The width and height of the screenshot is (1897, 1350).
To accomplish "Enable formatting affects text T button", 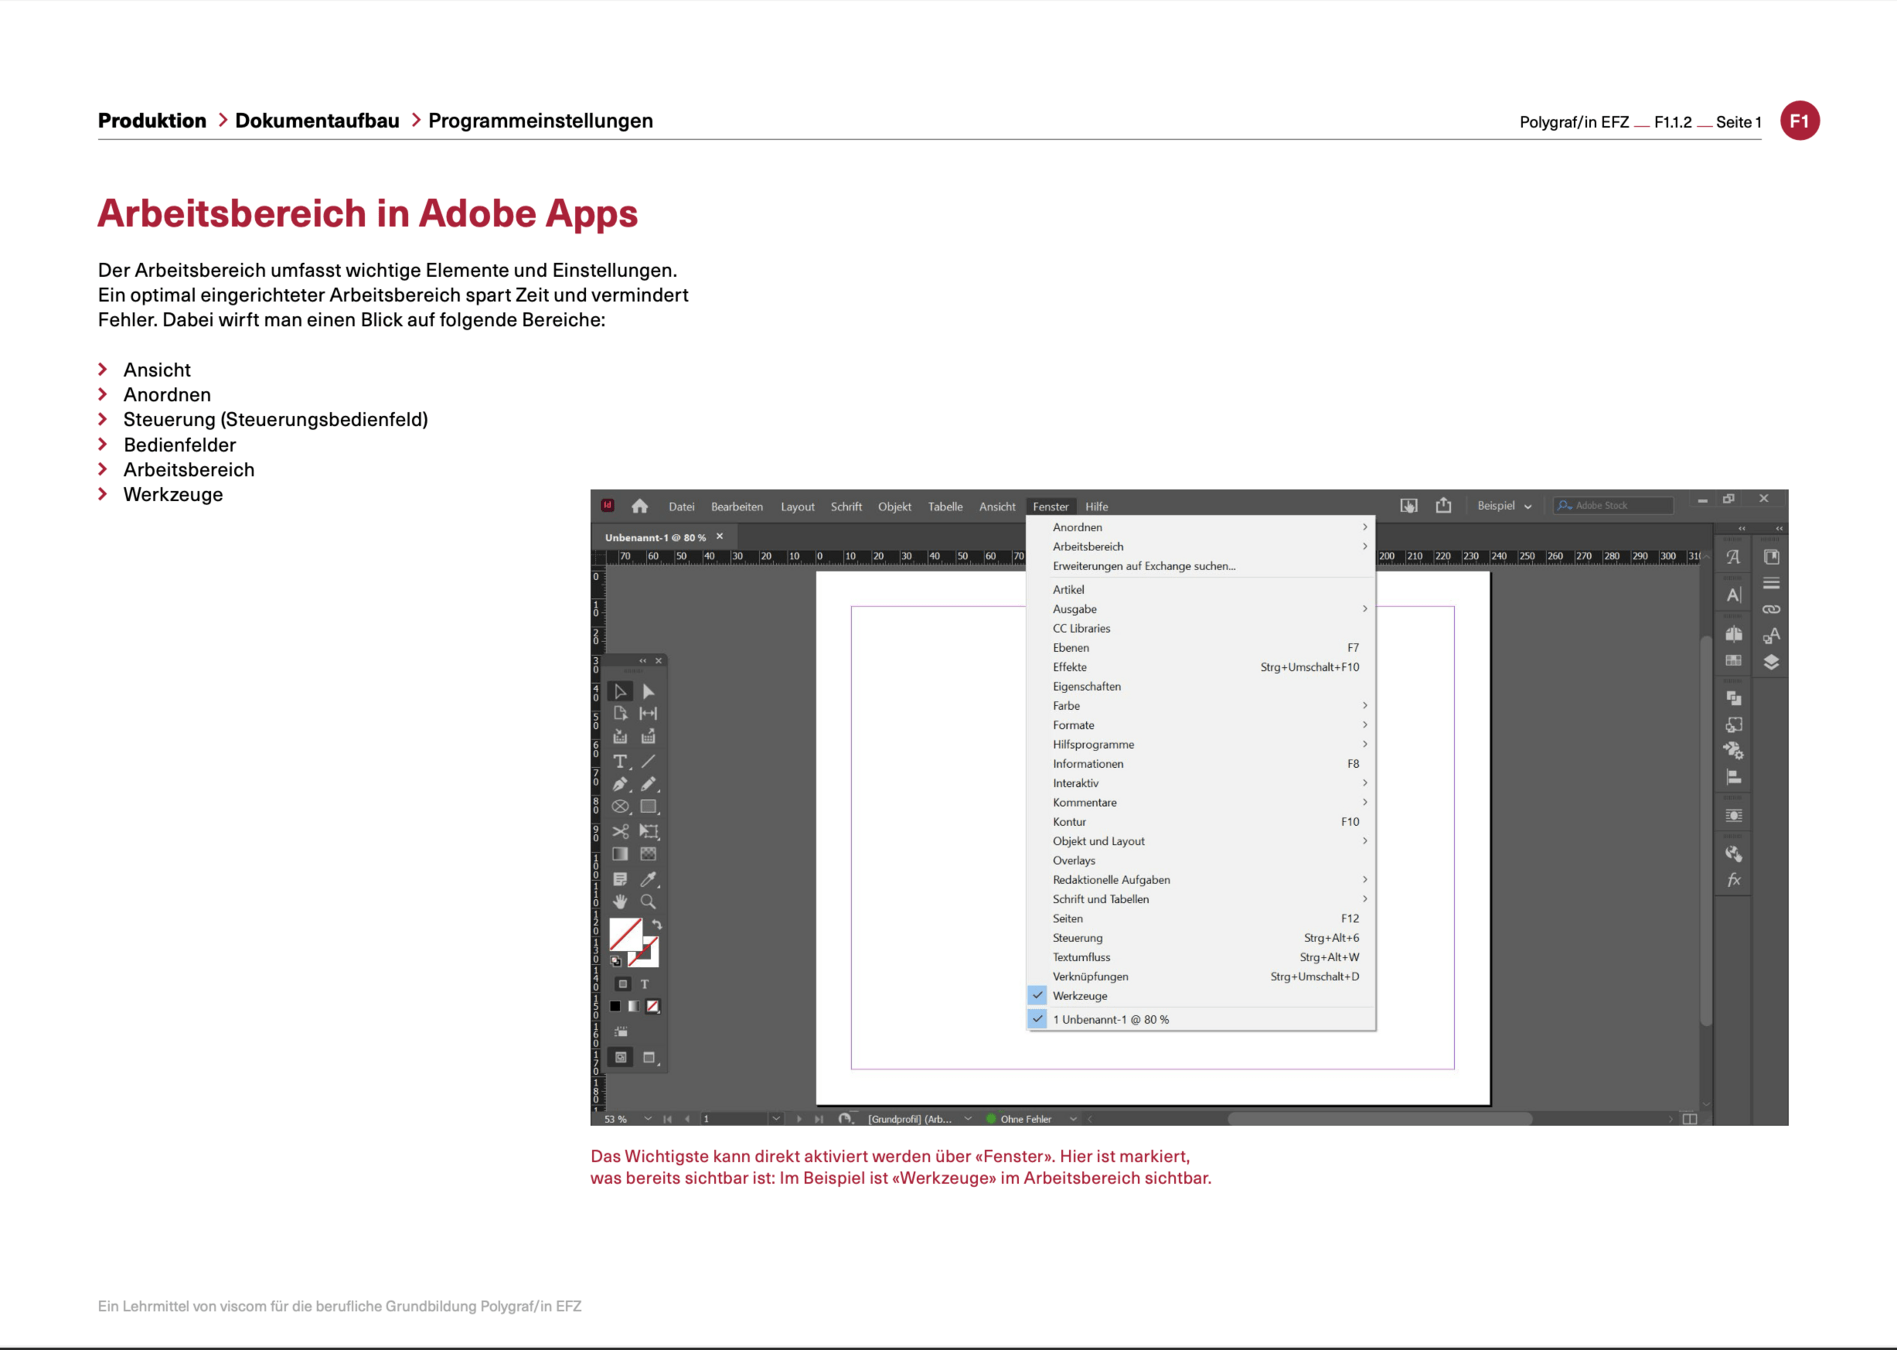I will coord(645,984).
